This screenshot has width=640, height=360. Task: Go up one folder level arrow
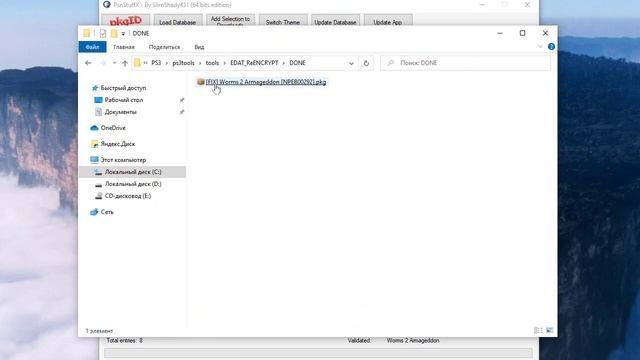tap(125, 63)
